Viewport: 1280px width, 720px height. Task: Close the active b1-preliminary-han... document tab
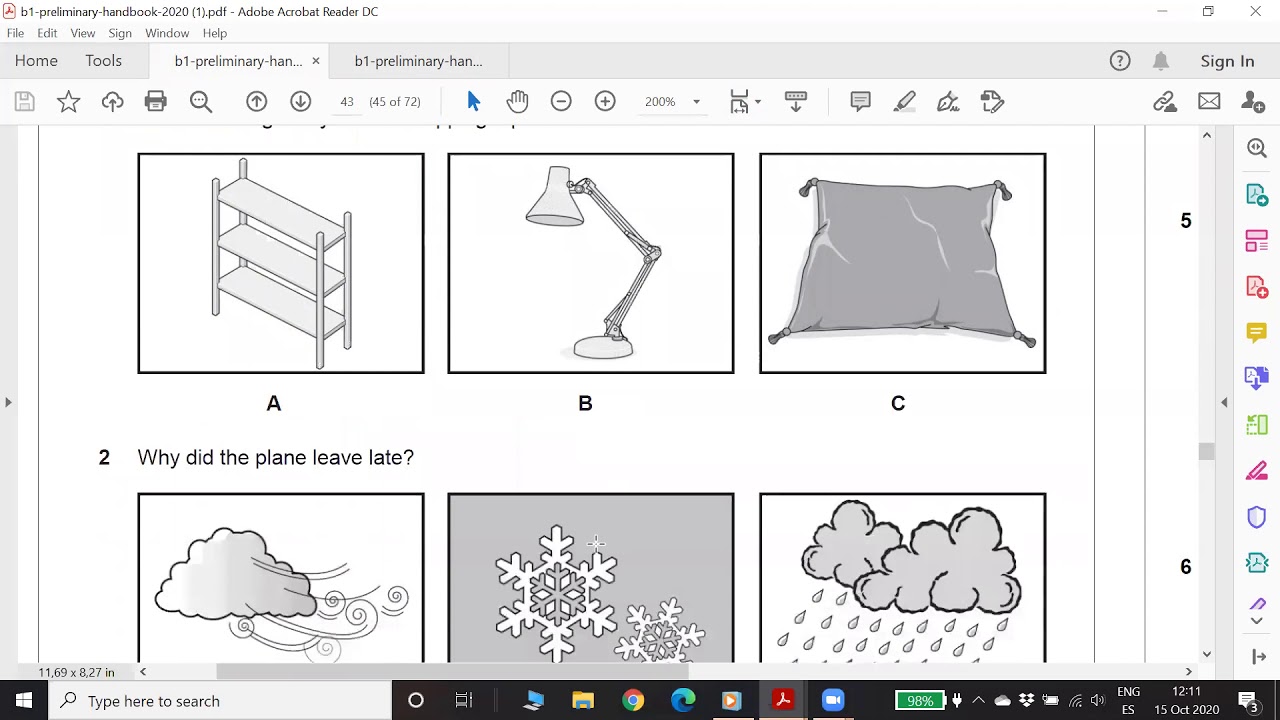coord(316,61)
